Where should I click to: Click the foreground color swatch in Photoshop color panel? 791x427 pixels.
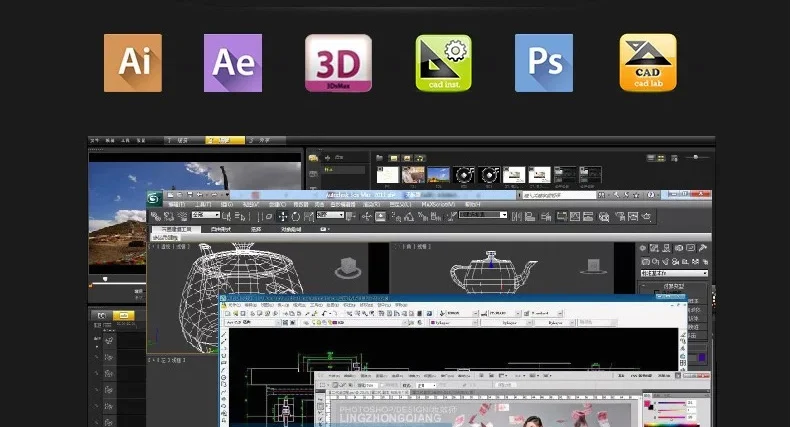point(648,403)
